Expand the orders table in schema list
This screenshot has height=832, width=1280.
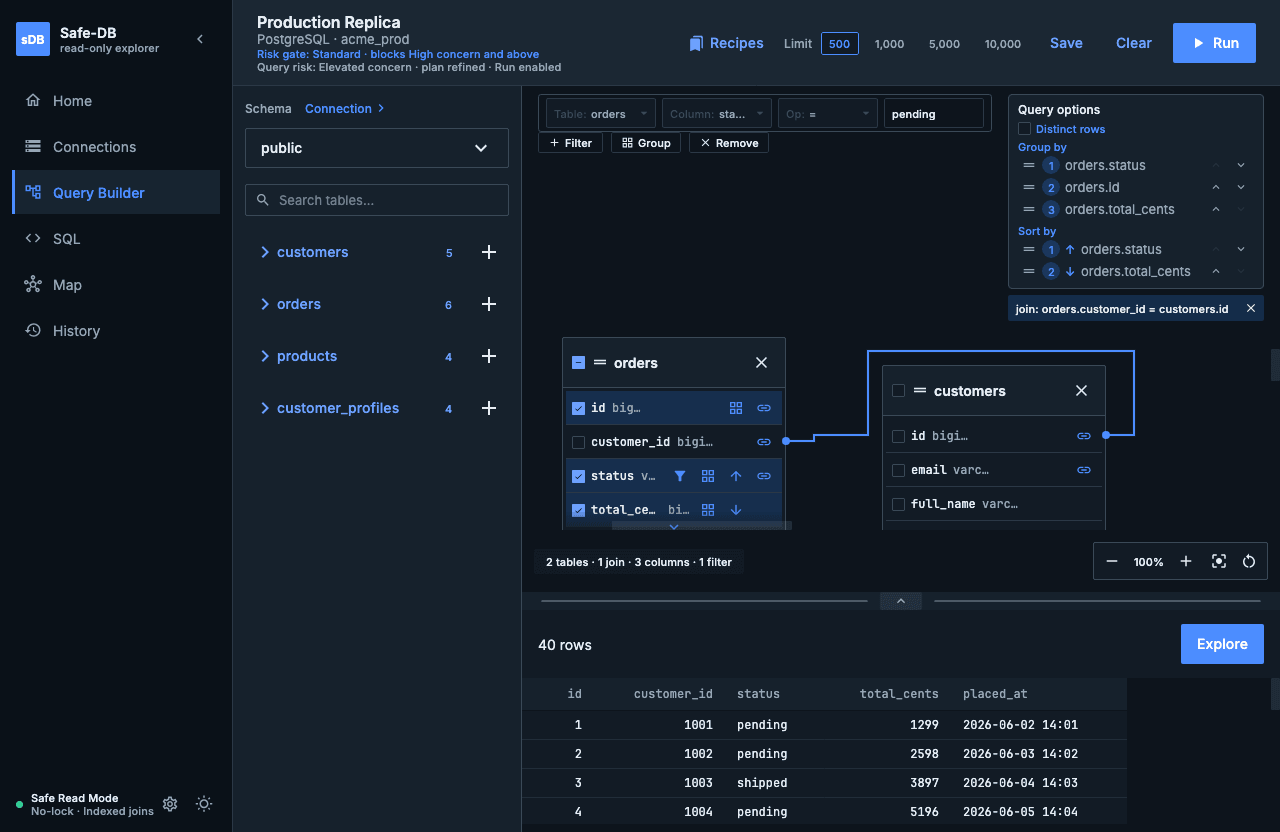tap(265, 304)
